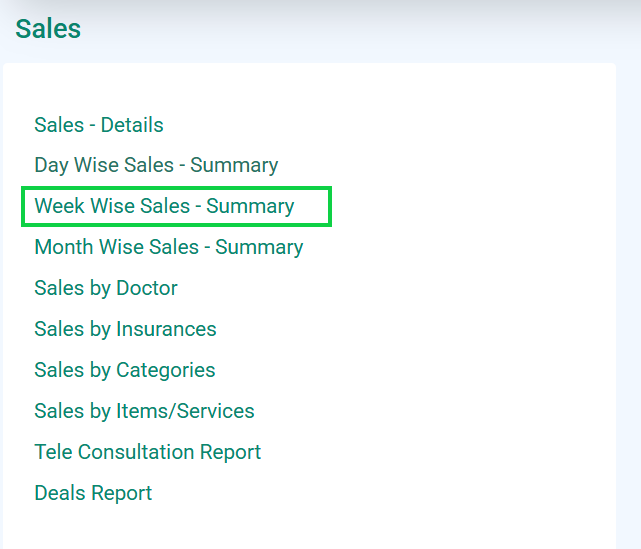
Task: Click the word Month in the list
Action: point(64,247)
